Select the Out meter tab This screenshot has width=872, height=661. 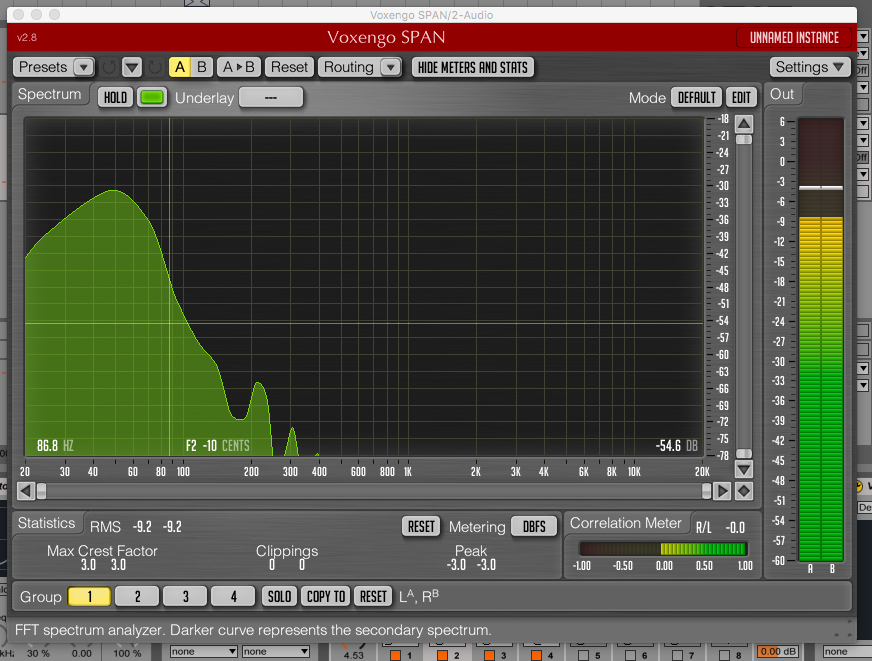point(782,95)
